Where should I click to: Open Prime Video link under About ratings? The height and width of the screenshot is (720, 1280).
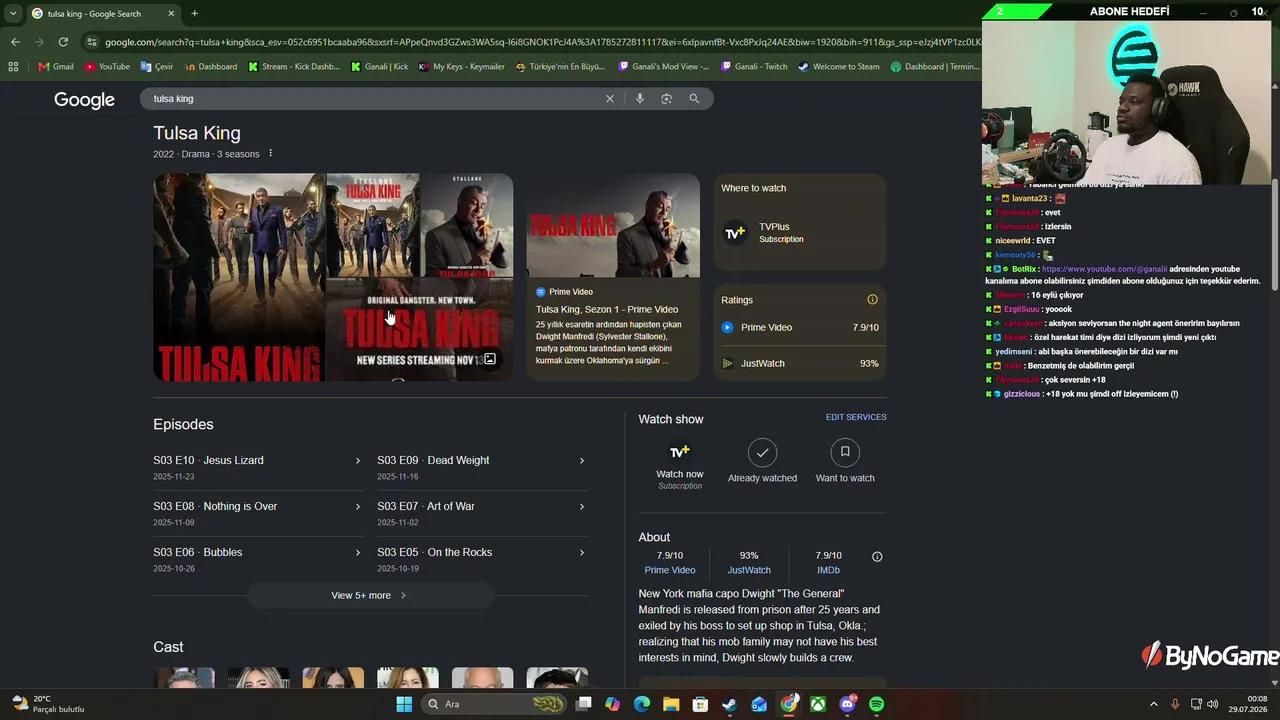670,570
